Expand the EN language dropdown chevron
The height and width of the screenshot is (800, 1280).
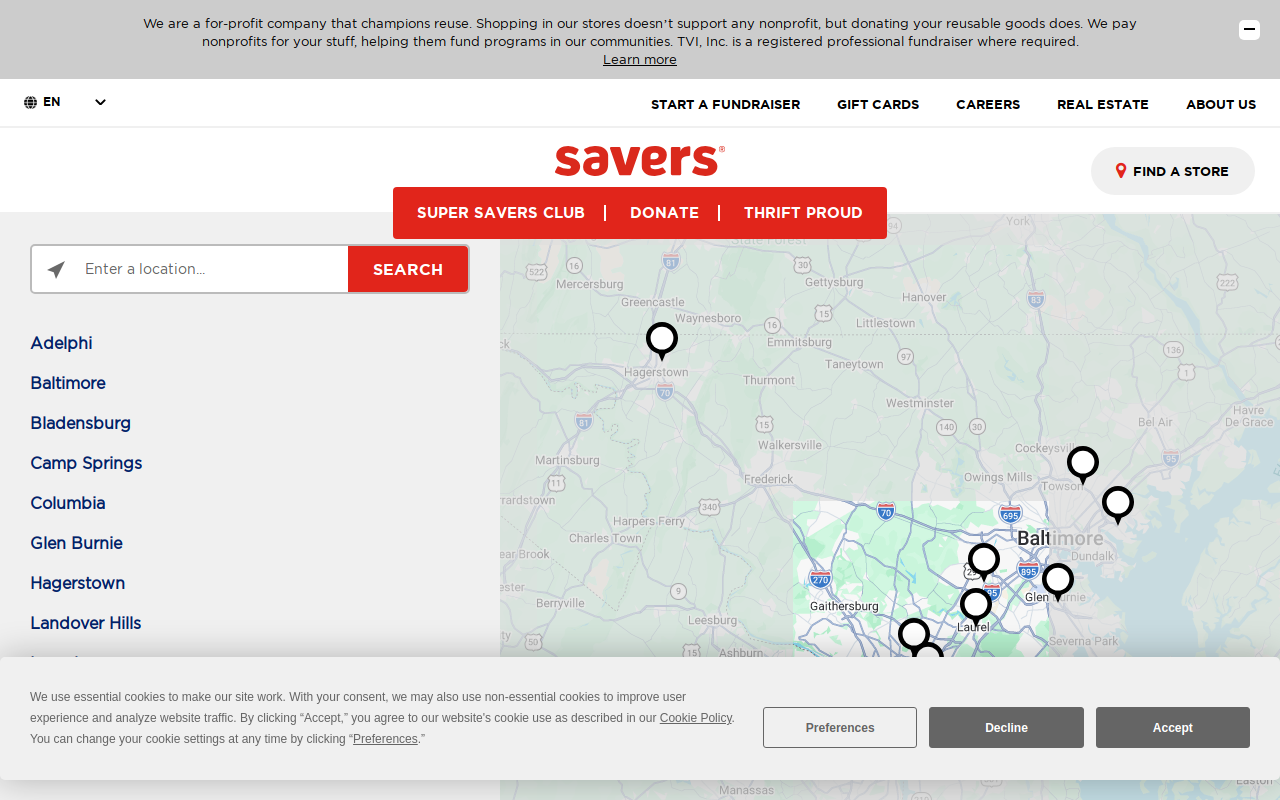pyautogui.click(x=100, y=102)
